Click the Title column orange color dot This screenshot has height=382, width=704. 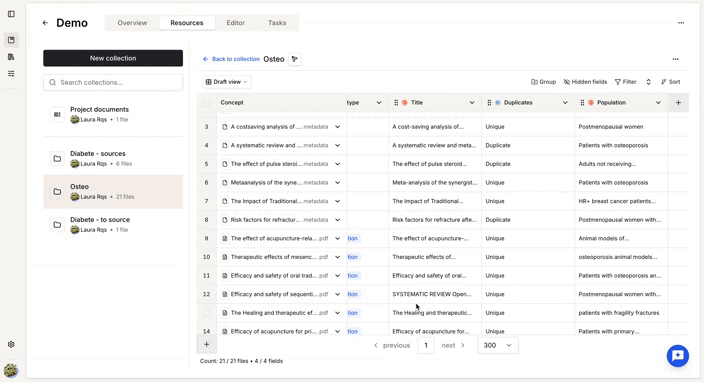[405, 103]
